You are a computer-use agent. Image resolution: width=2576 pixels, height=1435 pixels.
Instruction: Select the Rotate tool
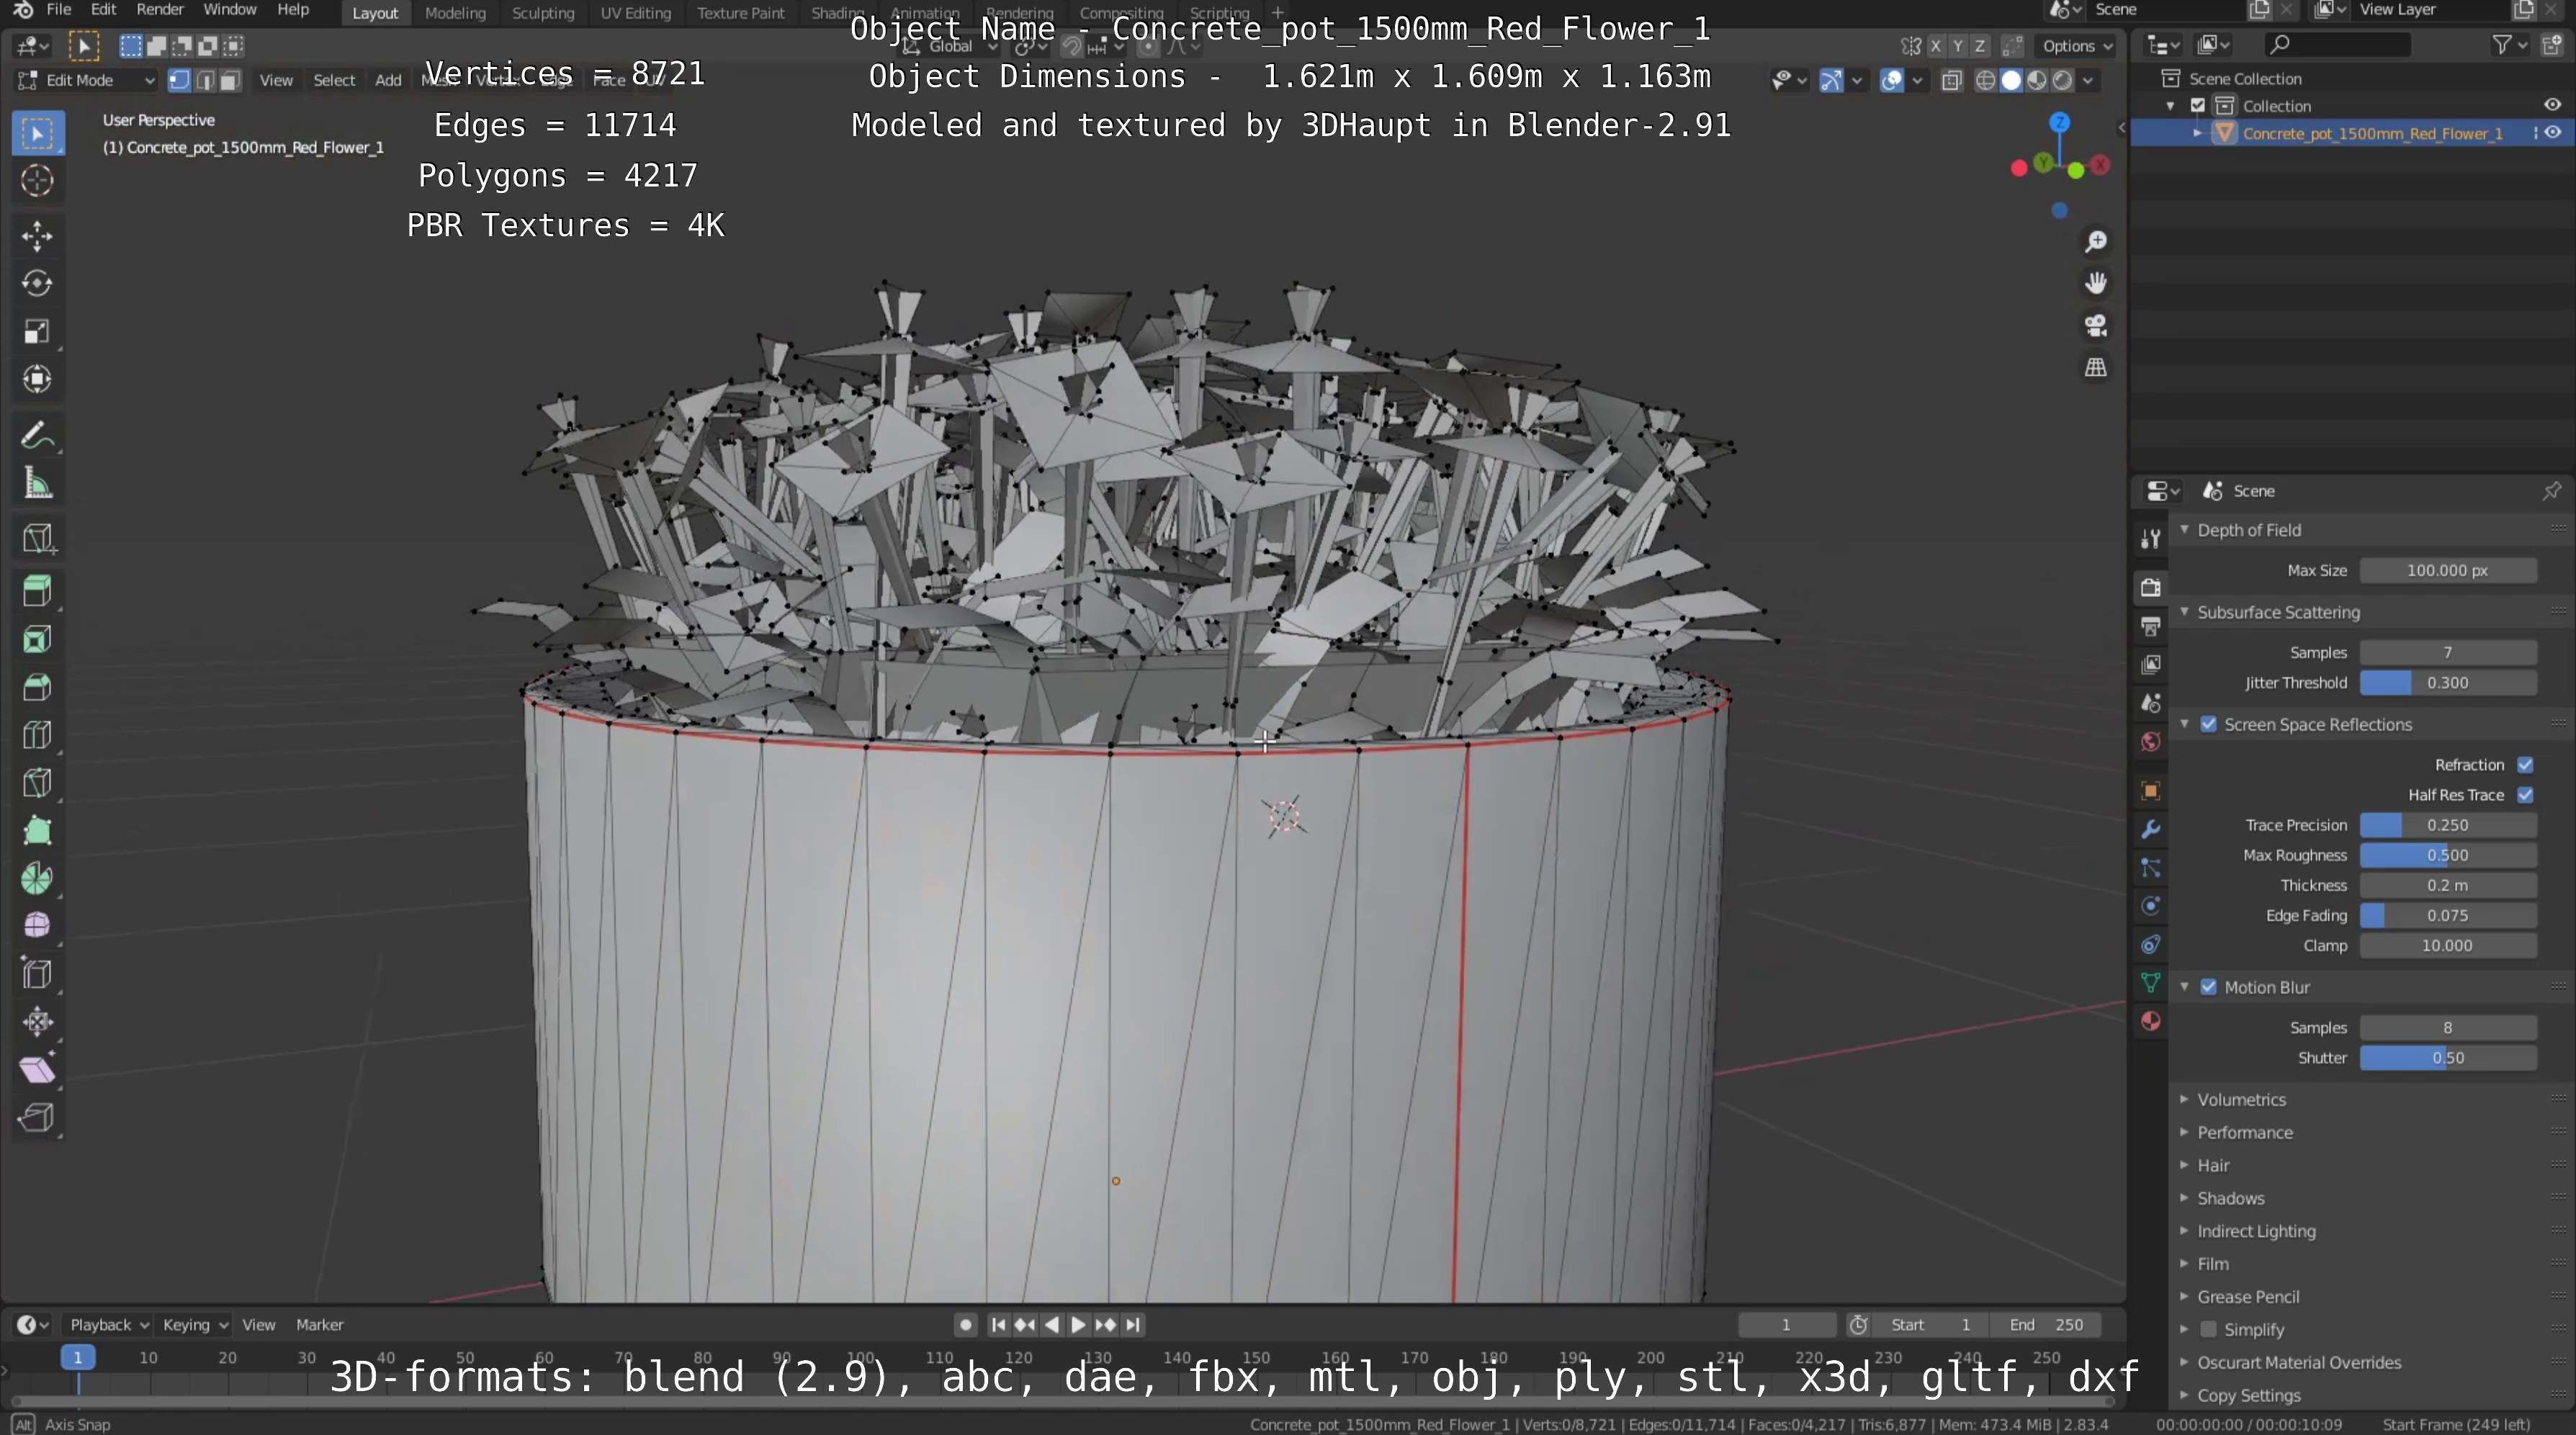pyautogui.click(x=38, y=284)
